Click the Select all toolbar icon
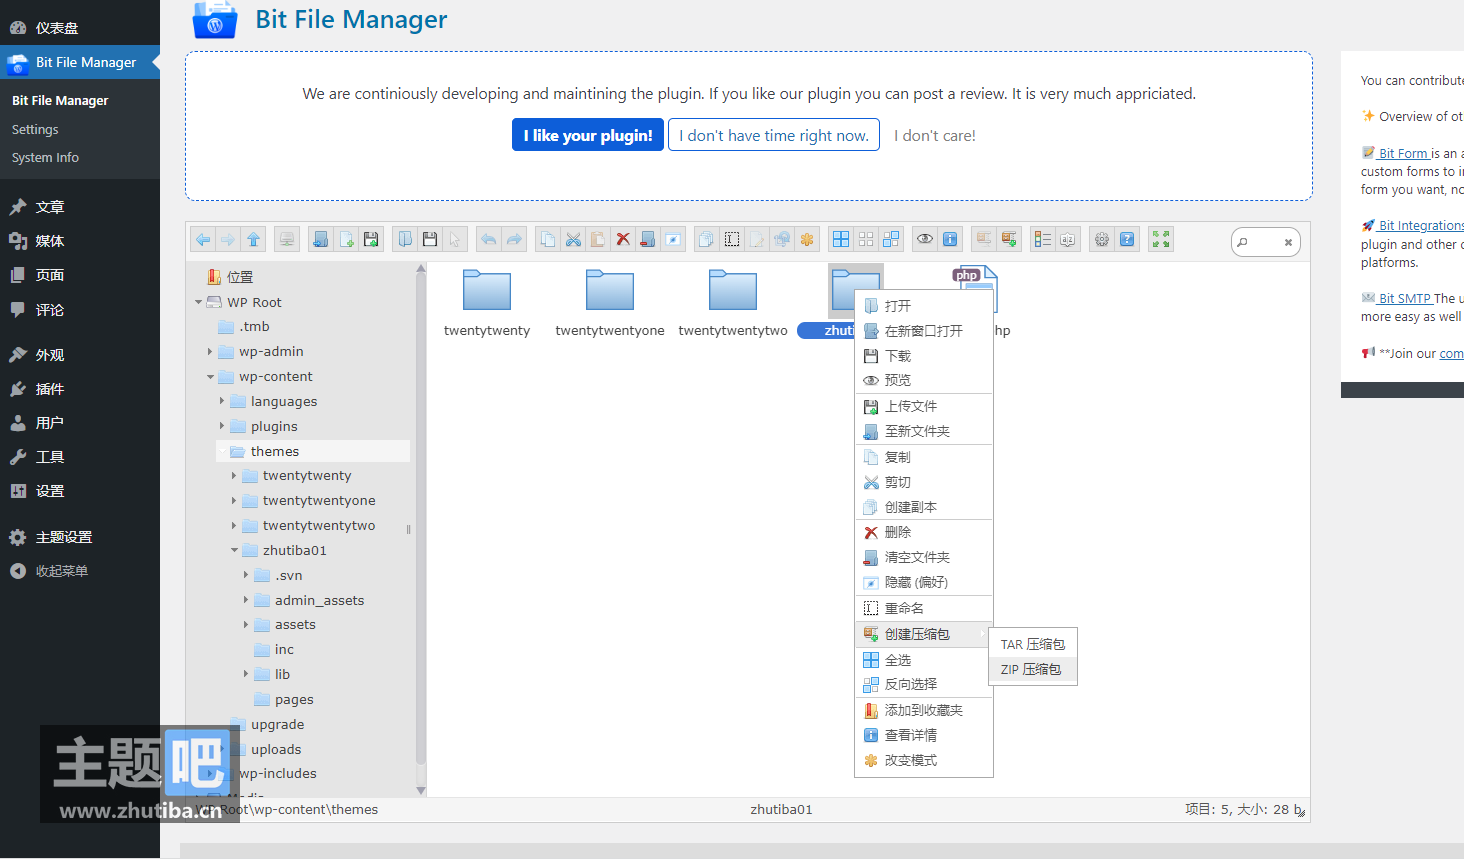The image size is (1464, 863). click(841, 239)
